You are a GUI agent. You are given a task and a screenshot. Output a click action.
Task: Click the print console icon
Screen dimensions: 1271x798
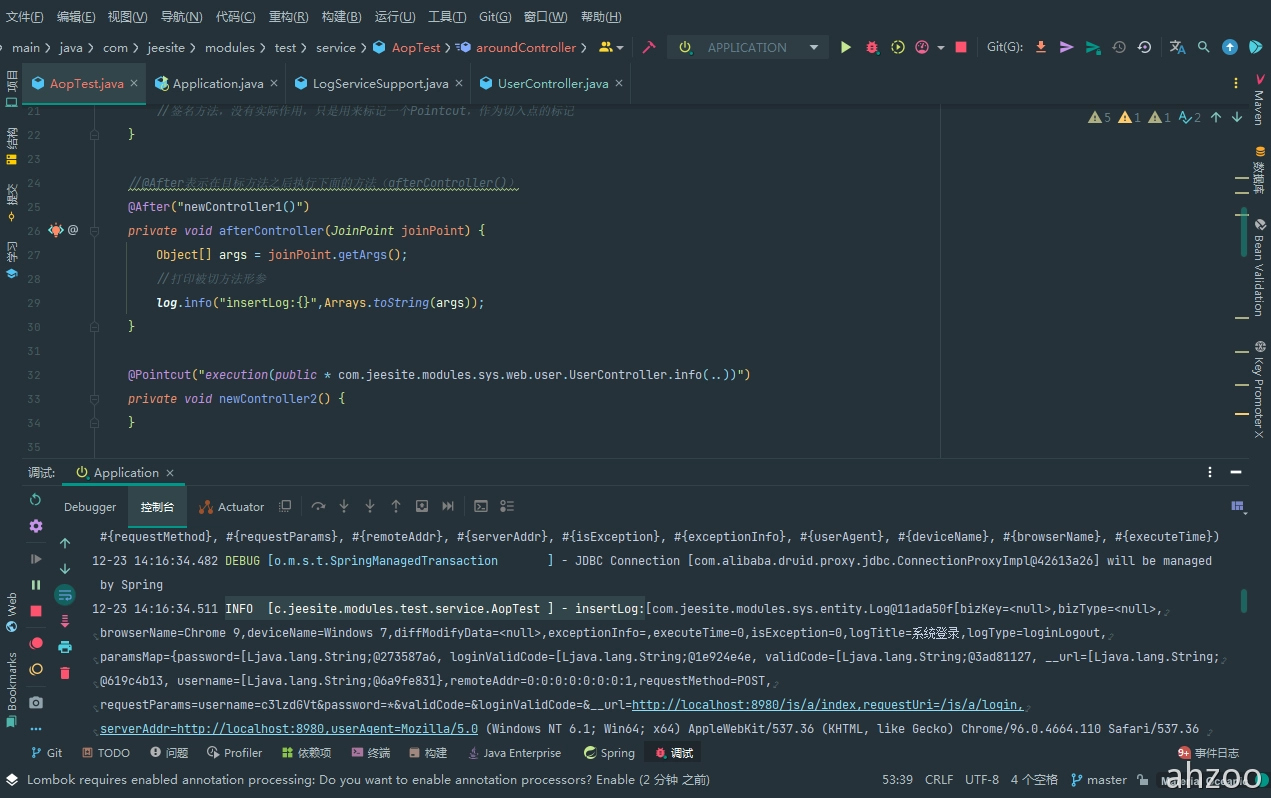coord(65,647)
